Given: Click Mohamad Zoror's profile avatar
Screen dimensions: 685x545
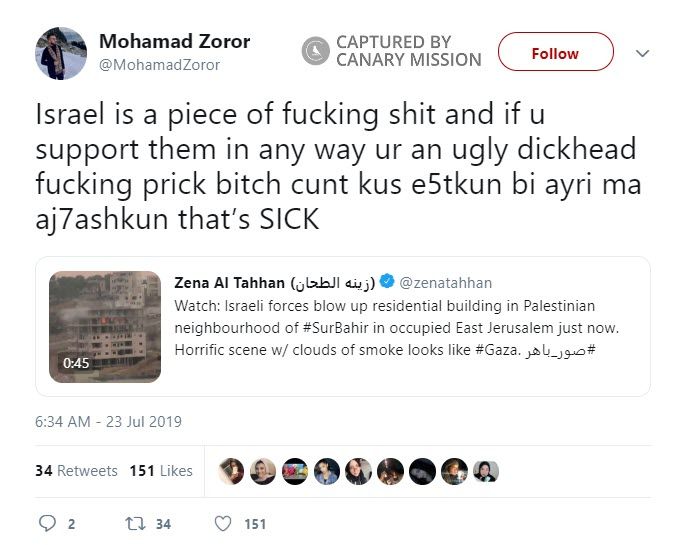Looking at the screenshot, I should coord(62,53).
